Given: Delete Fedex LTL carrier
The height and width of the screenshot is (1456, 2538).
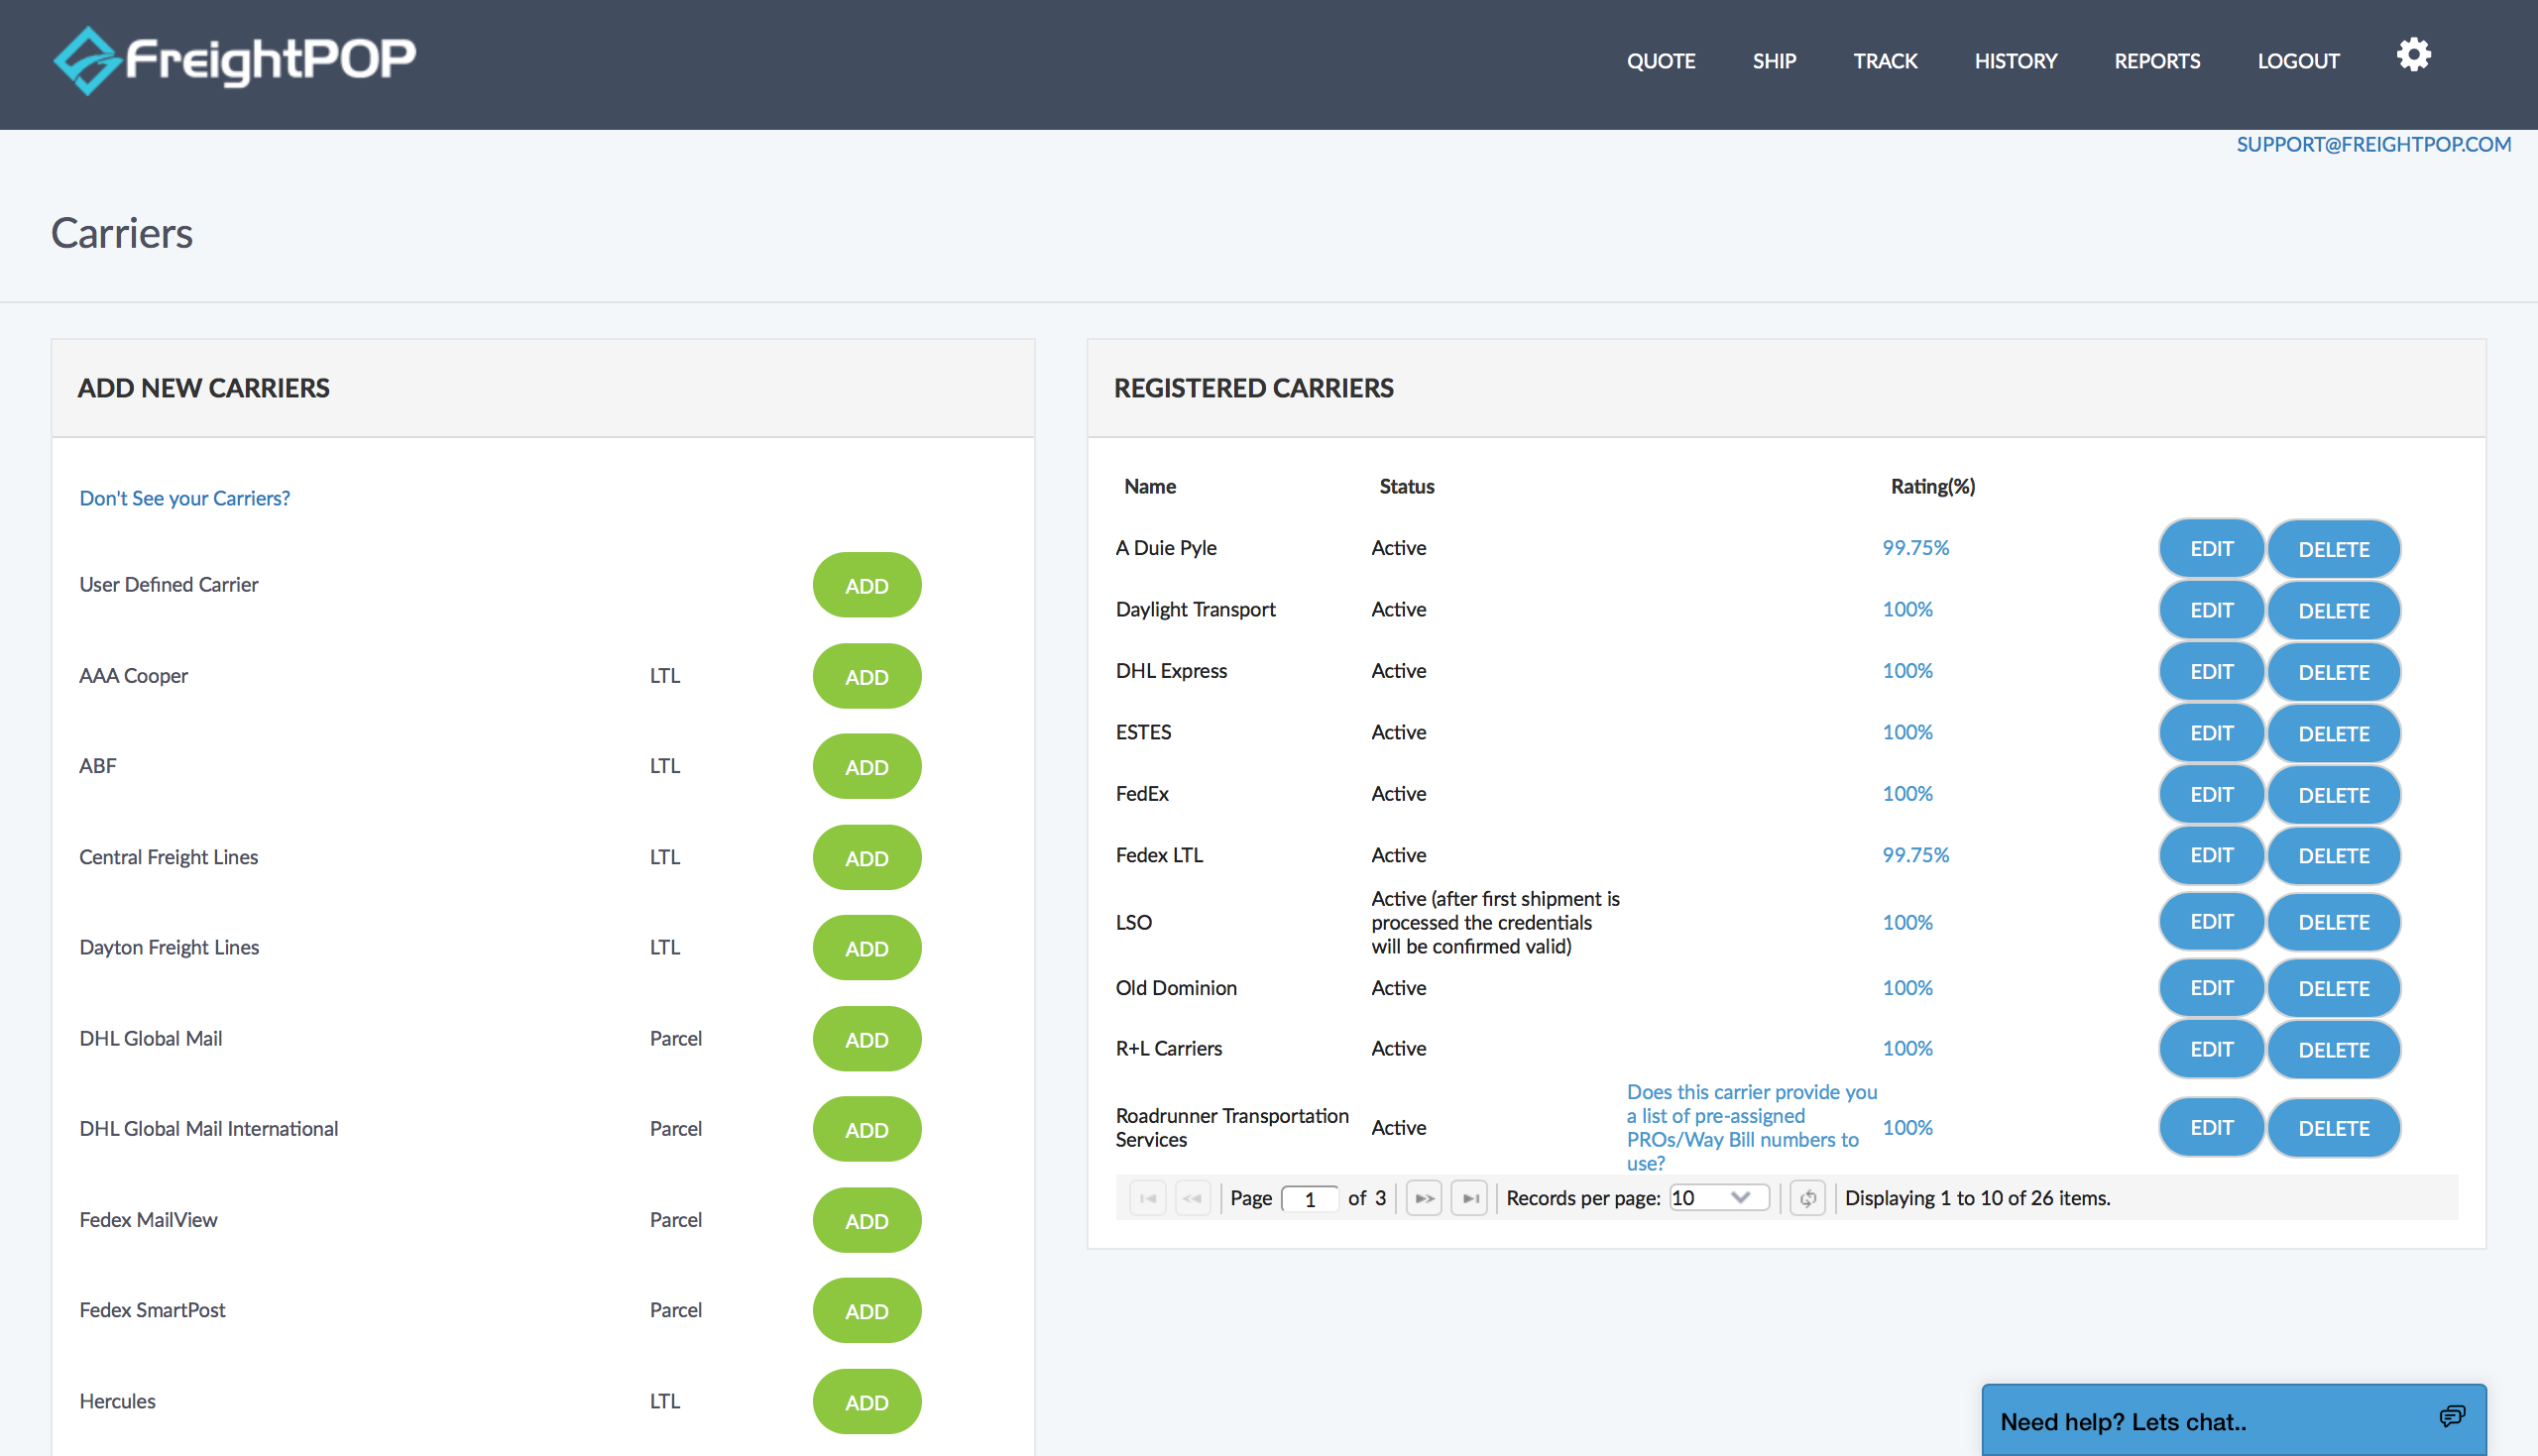Looking at the screenshot, I should 2333,855.
